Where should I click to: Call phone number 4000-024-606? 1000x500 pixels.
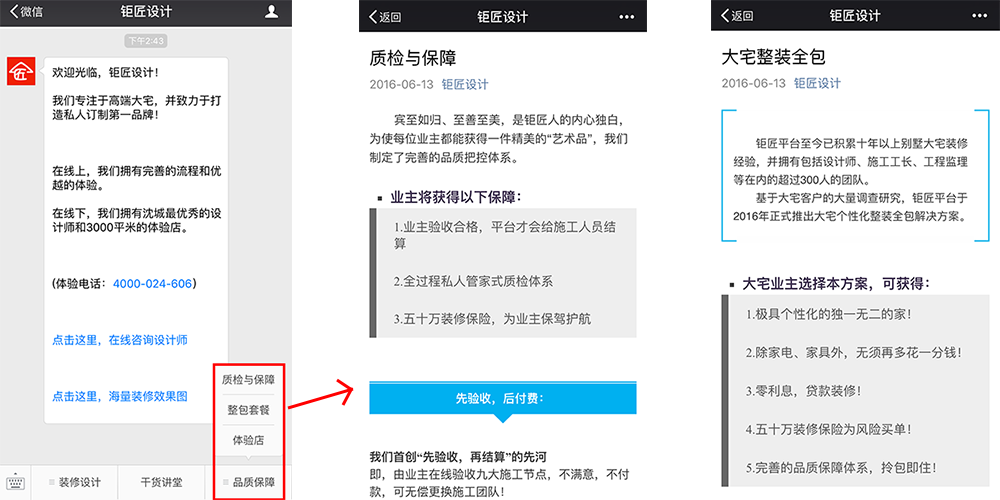click(152, 284)
